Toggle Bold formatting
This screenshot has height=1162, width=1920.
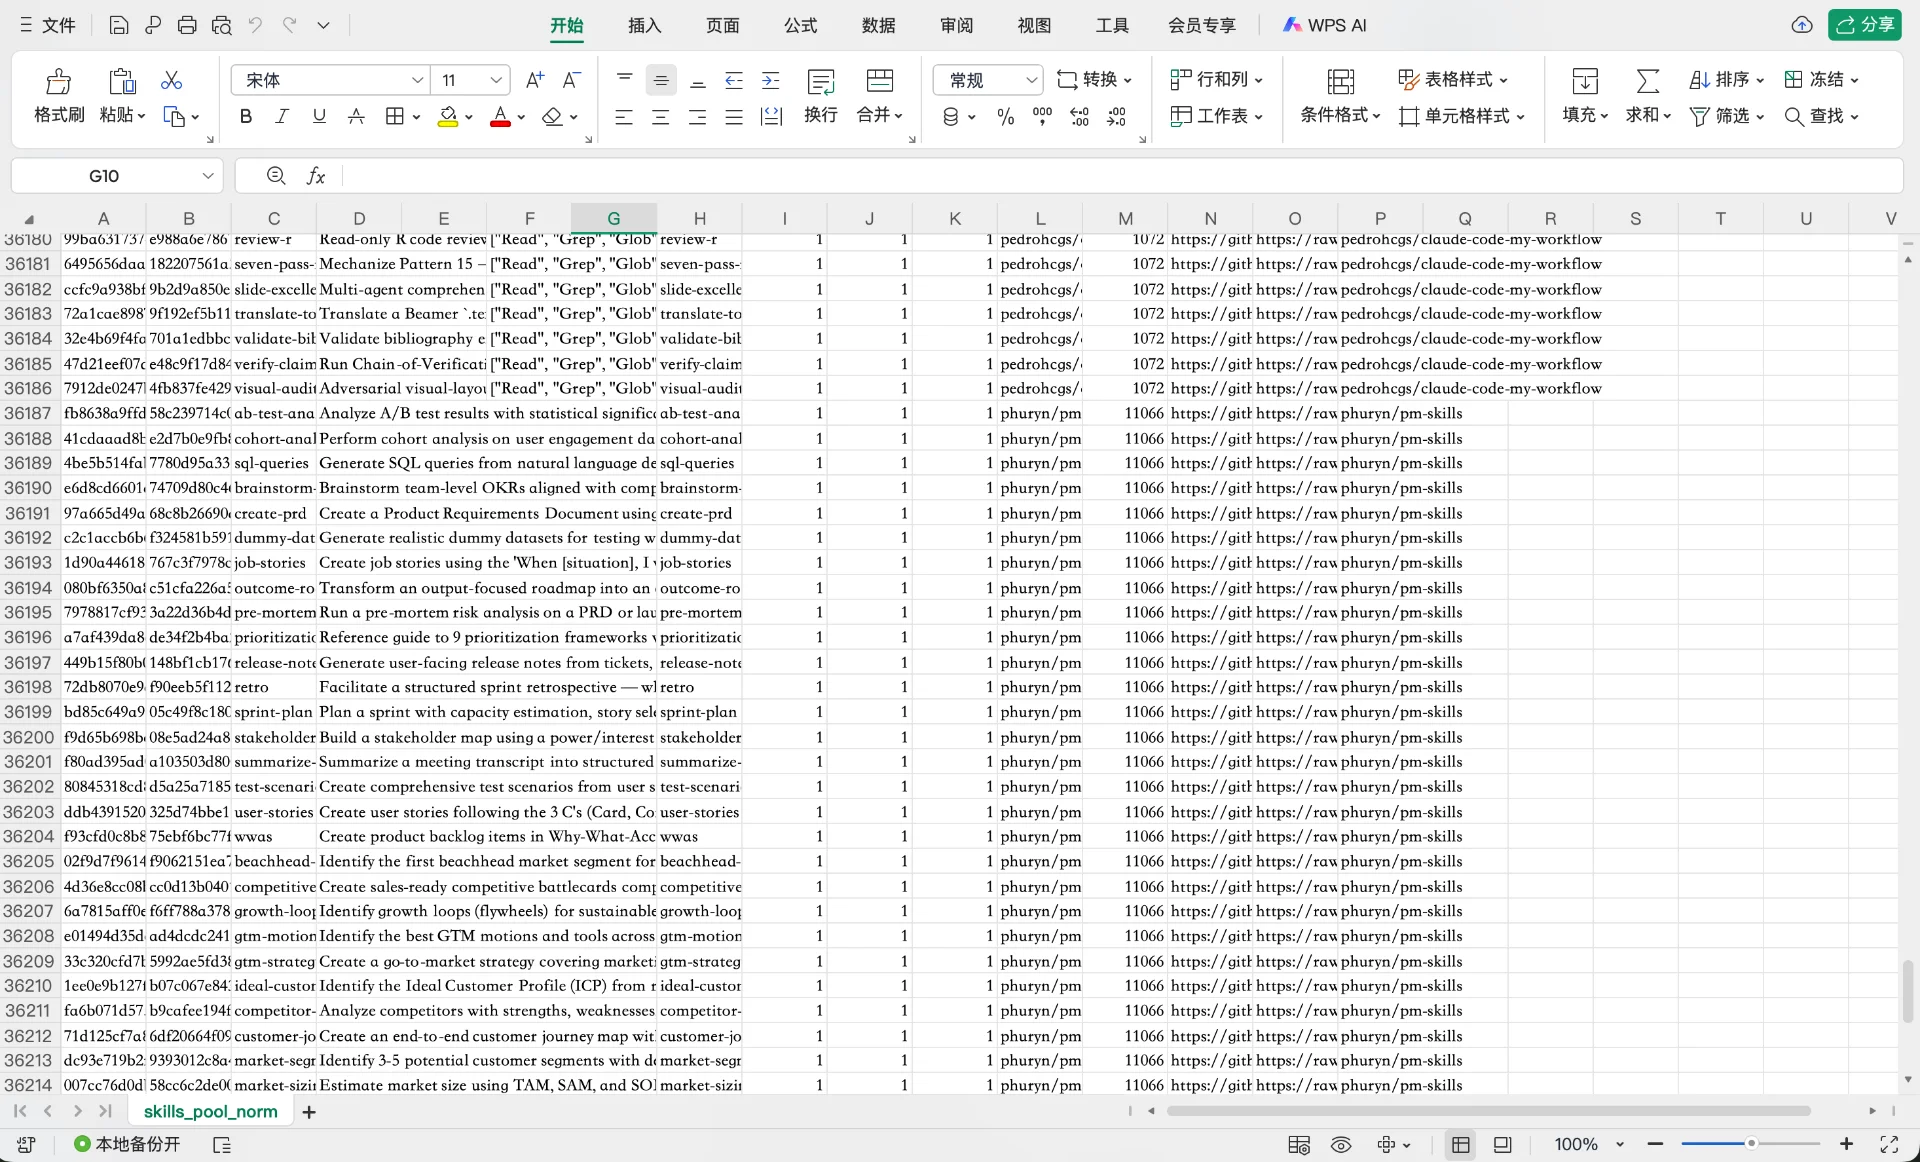[246, 117]
